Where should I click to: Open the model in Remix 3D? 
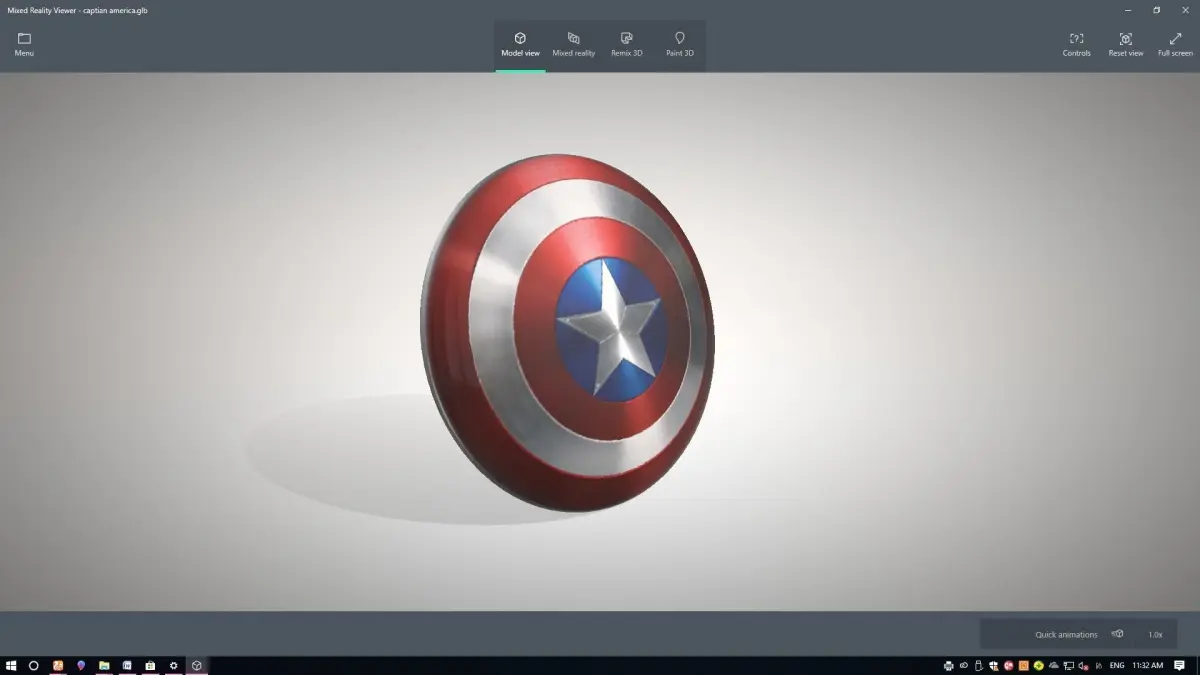[x=627, y=45]
